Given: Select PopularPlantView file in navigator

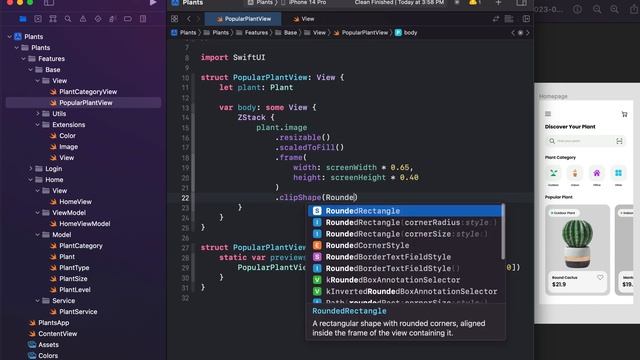Looking at the screenshot, I should click(83, 103).
